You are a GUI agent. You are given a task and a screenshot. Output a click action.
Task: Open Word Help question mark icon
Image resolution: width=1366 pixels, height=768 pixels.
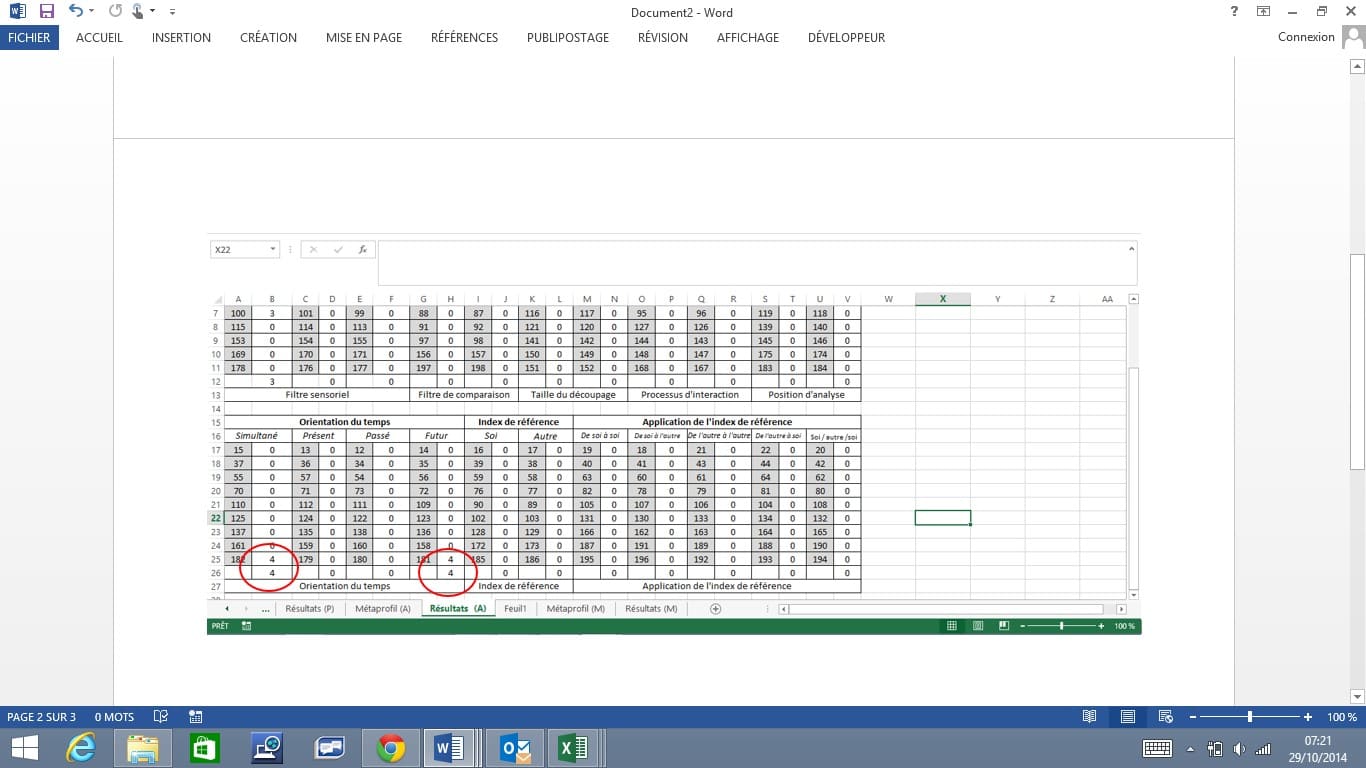[x=1233, y=12]
